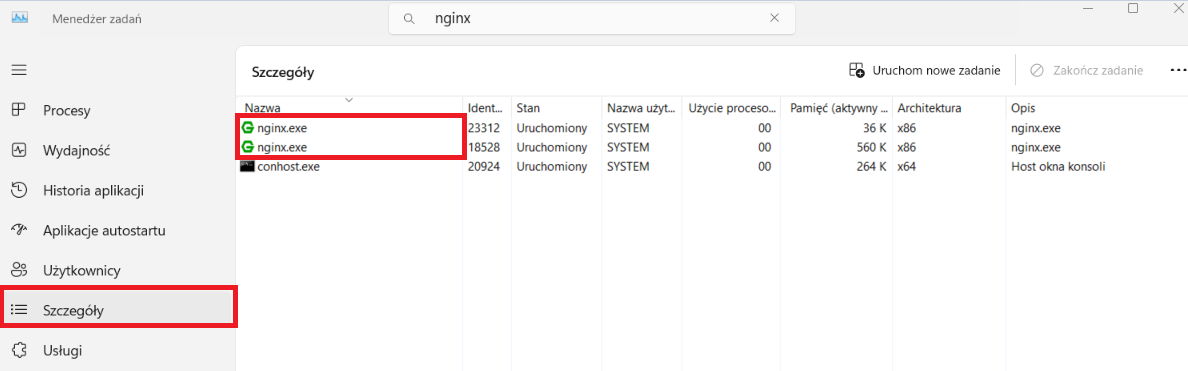Image resolution: width=1188 pixels, height=371 pixels.
Task: Click PID value 18528
Action: [x=484, y=147]
